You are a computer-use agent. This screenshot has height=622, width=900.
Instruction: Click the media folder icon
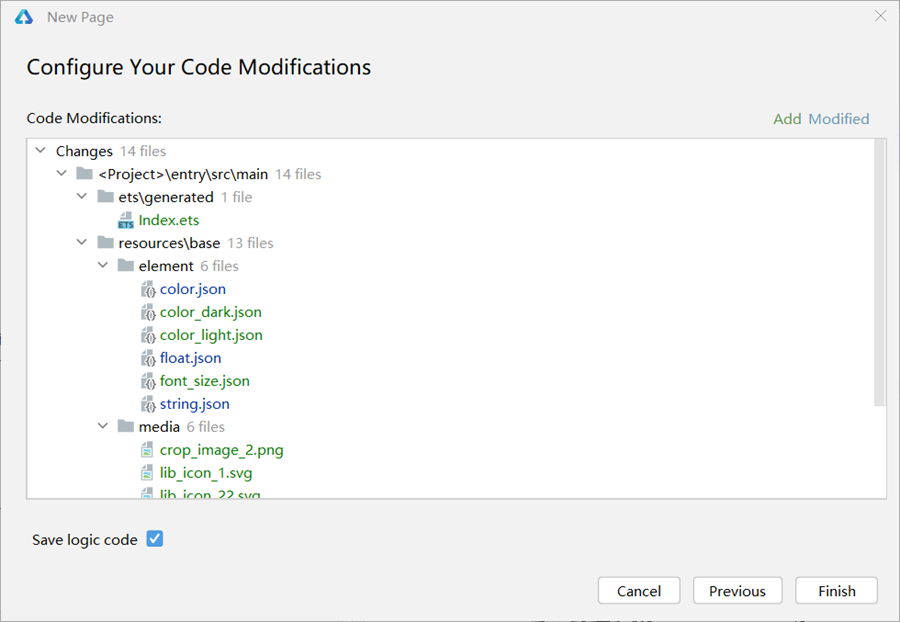[x=125, y=427]
